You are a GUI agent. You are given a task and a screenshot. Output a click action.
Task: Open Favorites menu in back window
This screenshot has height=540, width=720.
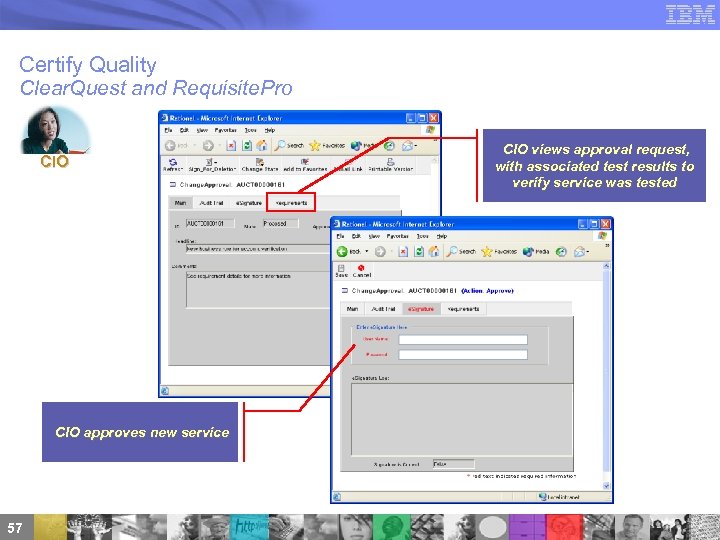tap(225, 130)
